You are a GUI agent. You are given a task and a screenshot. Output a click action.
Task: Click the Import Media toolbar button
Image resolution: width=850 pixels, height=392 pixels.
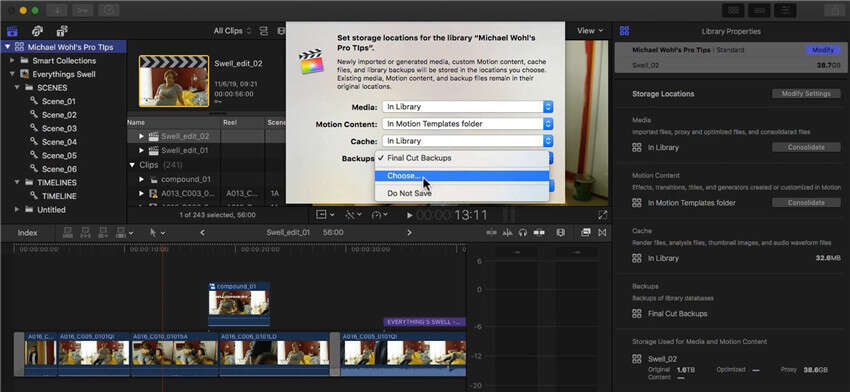coord(57,10)
